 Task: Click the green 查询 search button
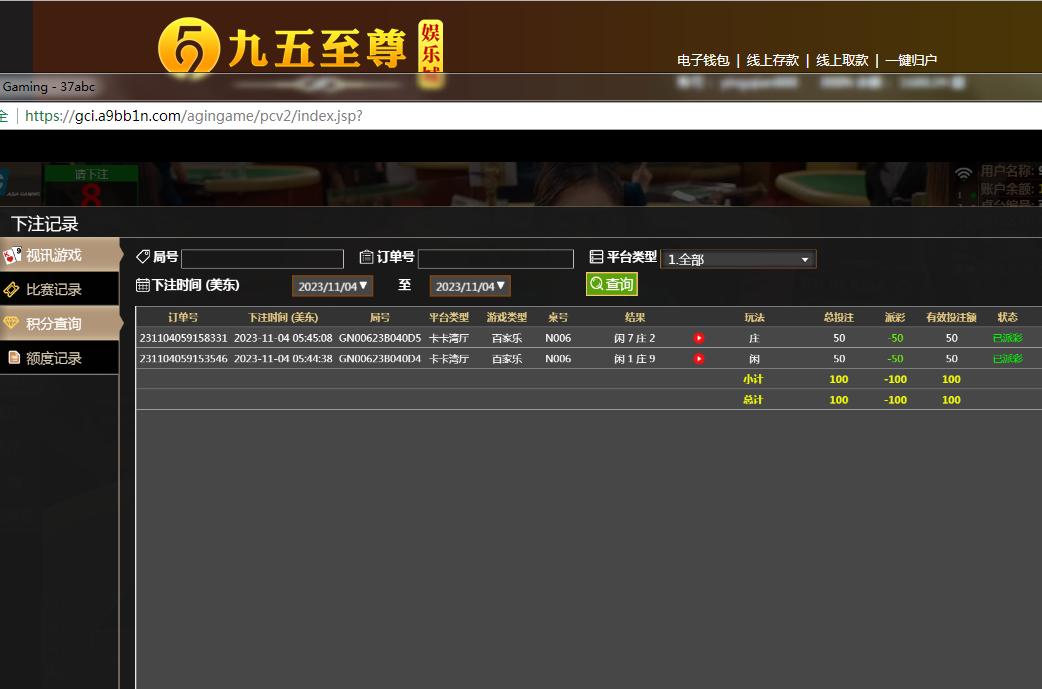pyautogui.click(x=612, y=284)
